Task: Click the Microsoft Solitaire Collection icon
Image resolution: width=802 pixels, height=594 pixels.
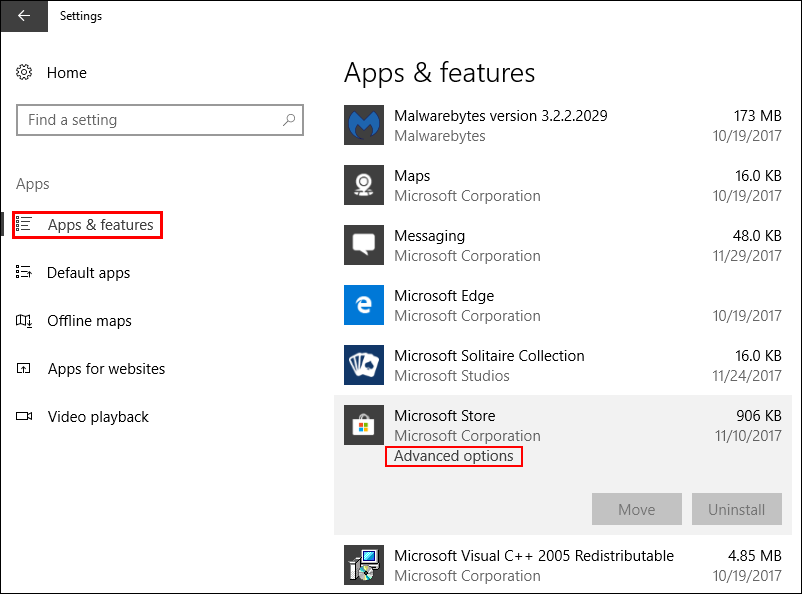Action: pyautogui.click(x=364, y=365)
